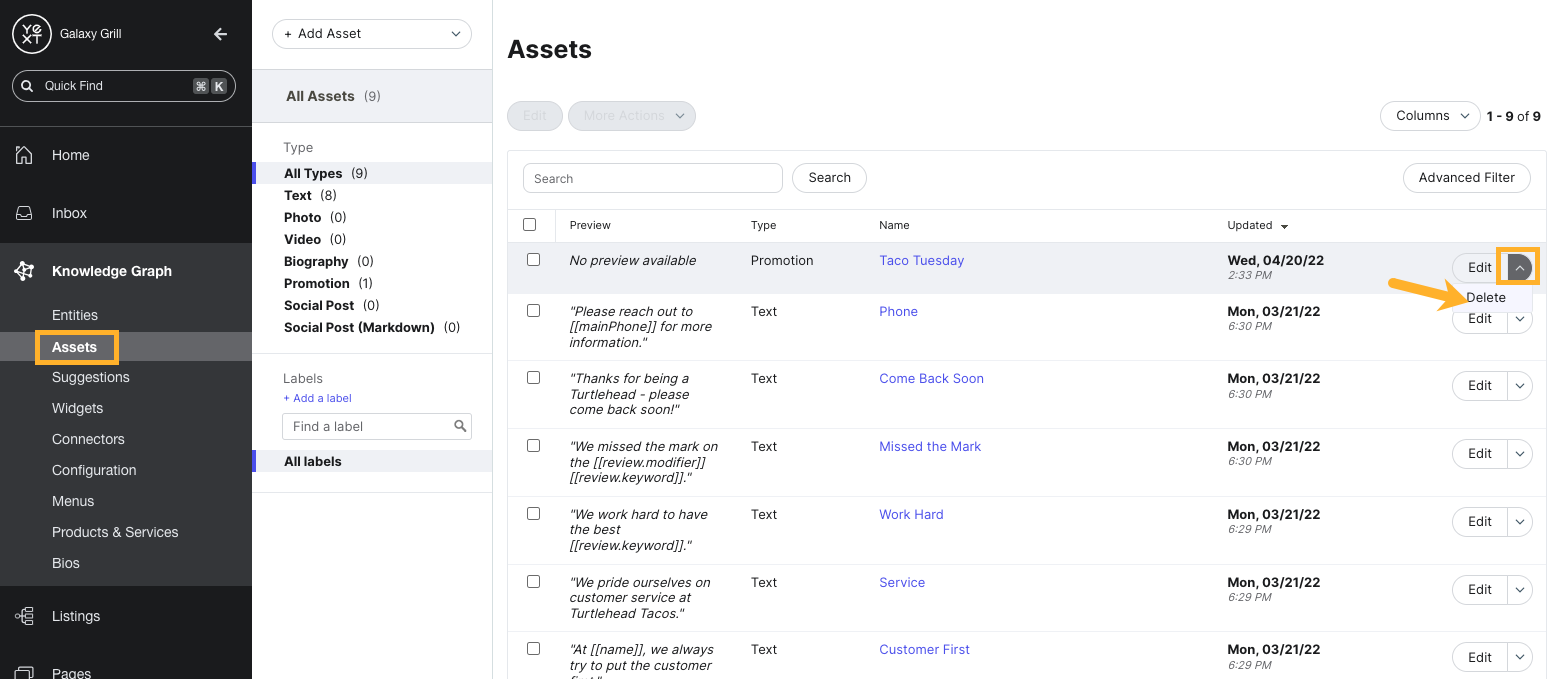Click the Home house icon
The height and width of the screenshot is (679, 1556).
tap(25, 155)
